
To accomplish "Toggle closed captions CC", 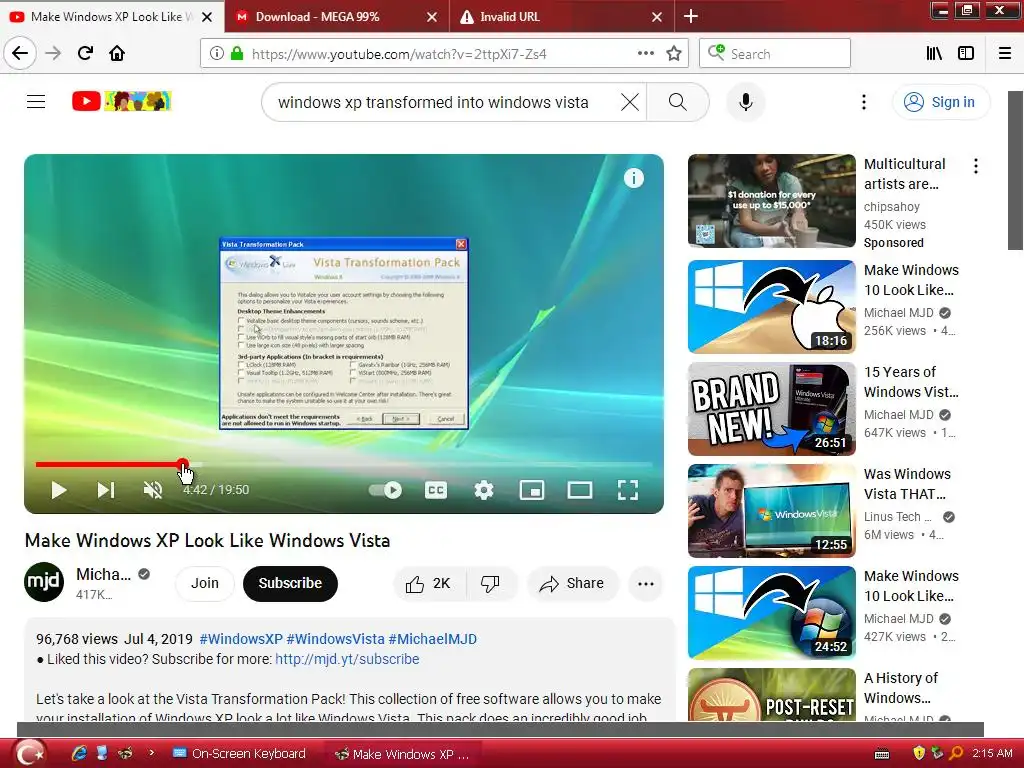I will tap(436, 490).
